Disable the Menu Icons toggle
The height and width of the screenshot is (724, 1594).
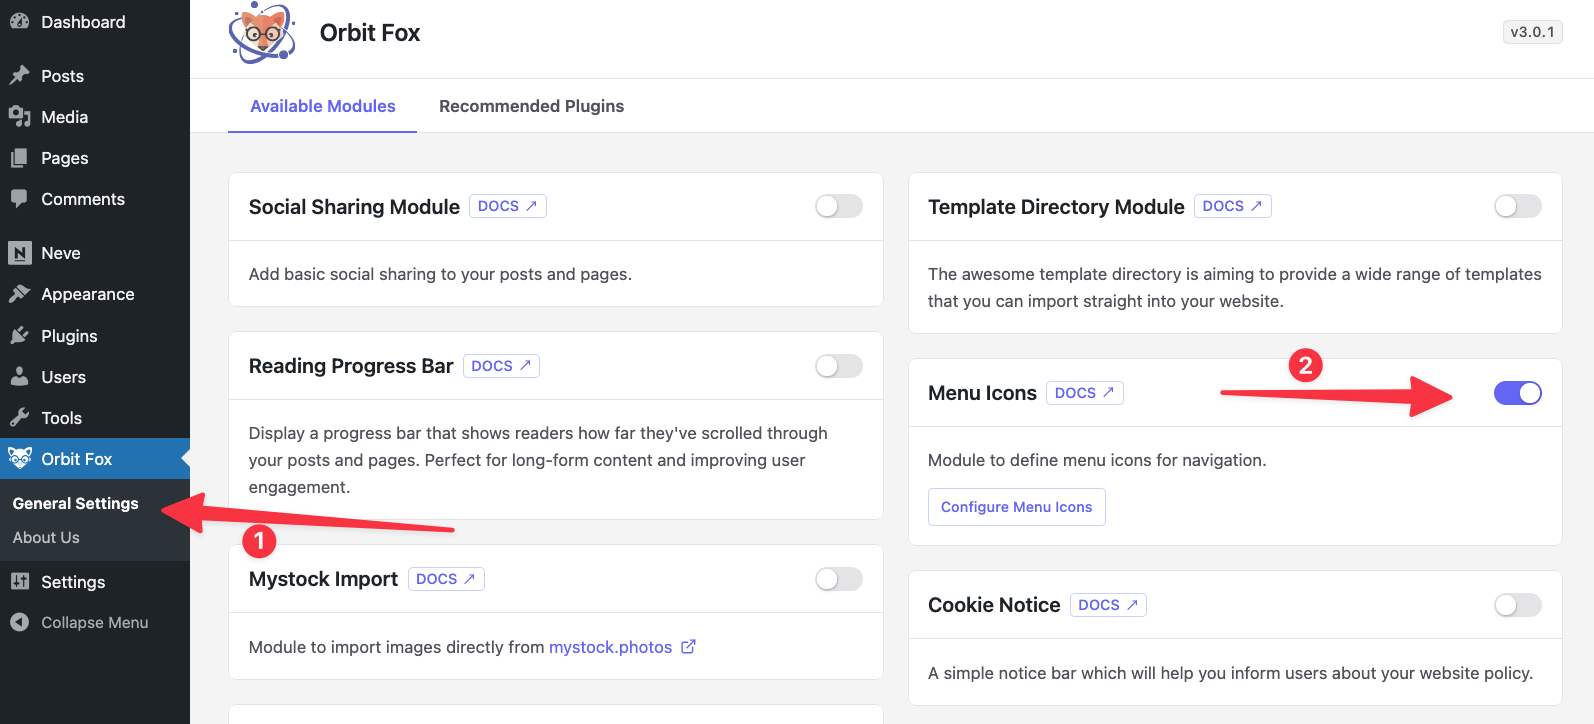(1517, 393)
